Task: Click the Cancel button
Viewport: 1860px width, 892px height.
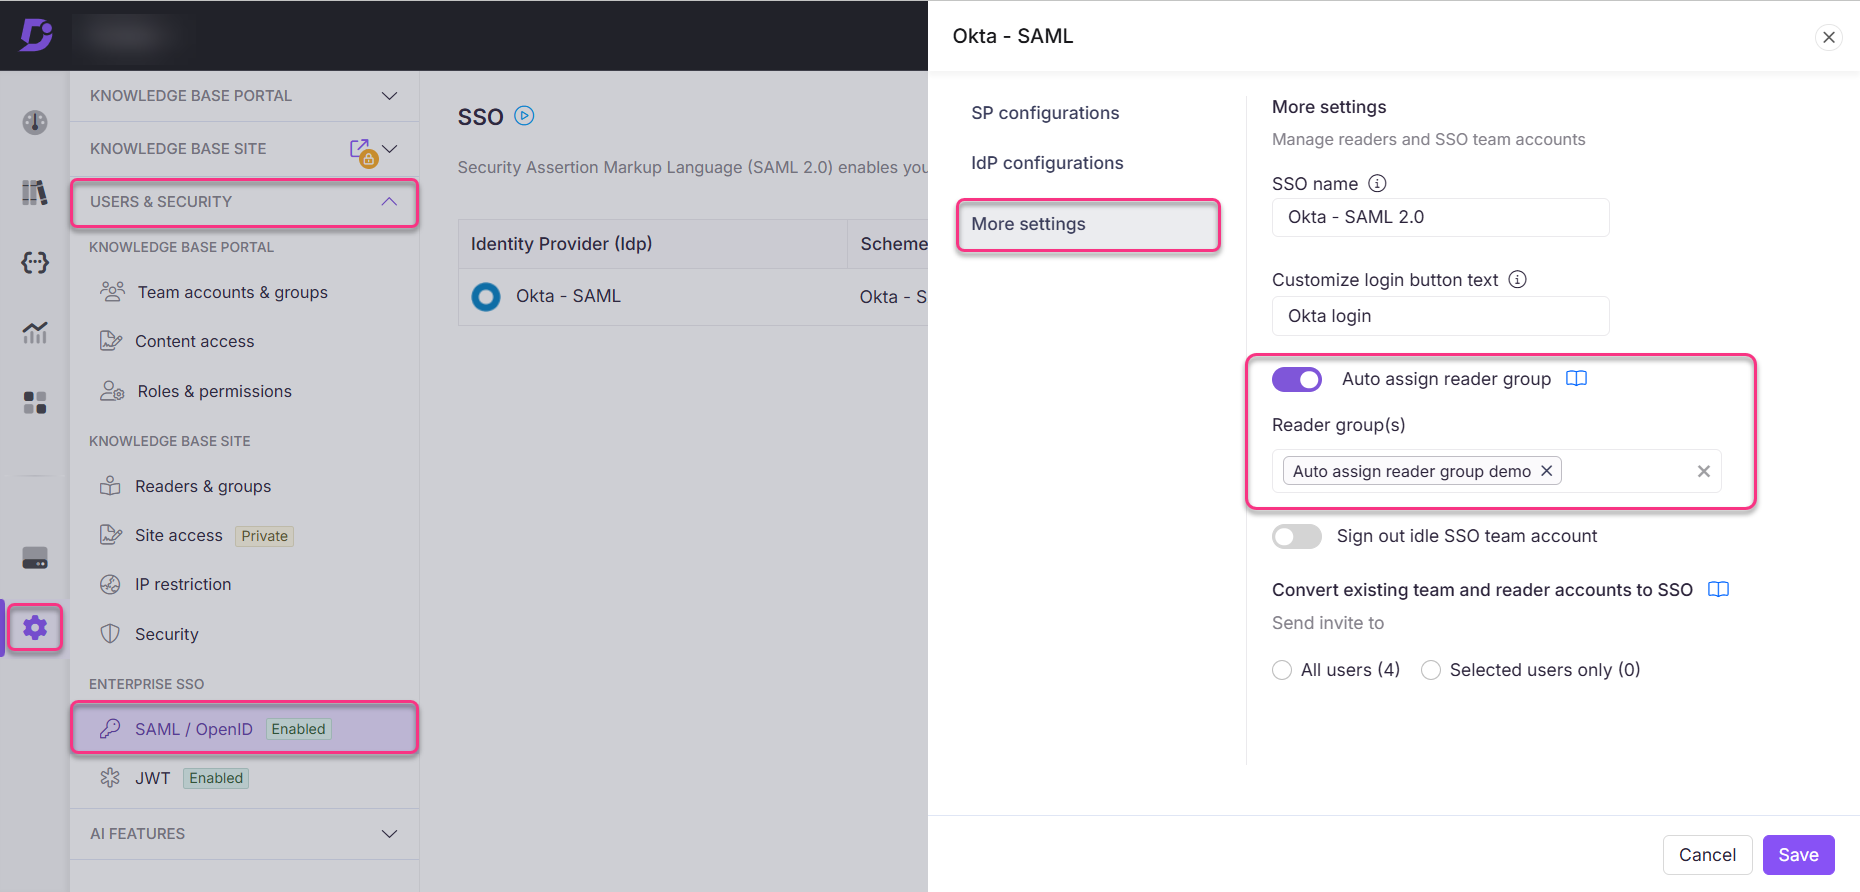Action: click(x=1707, y=855)
